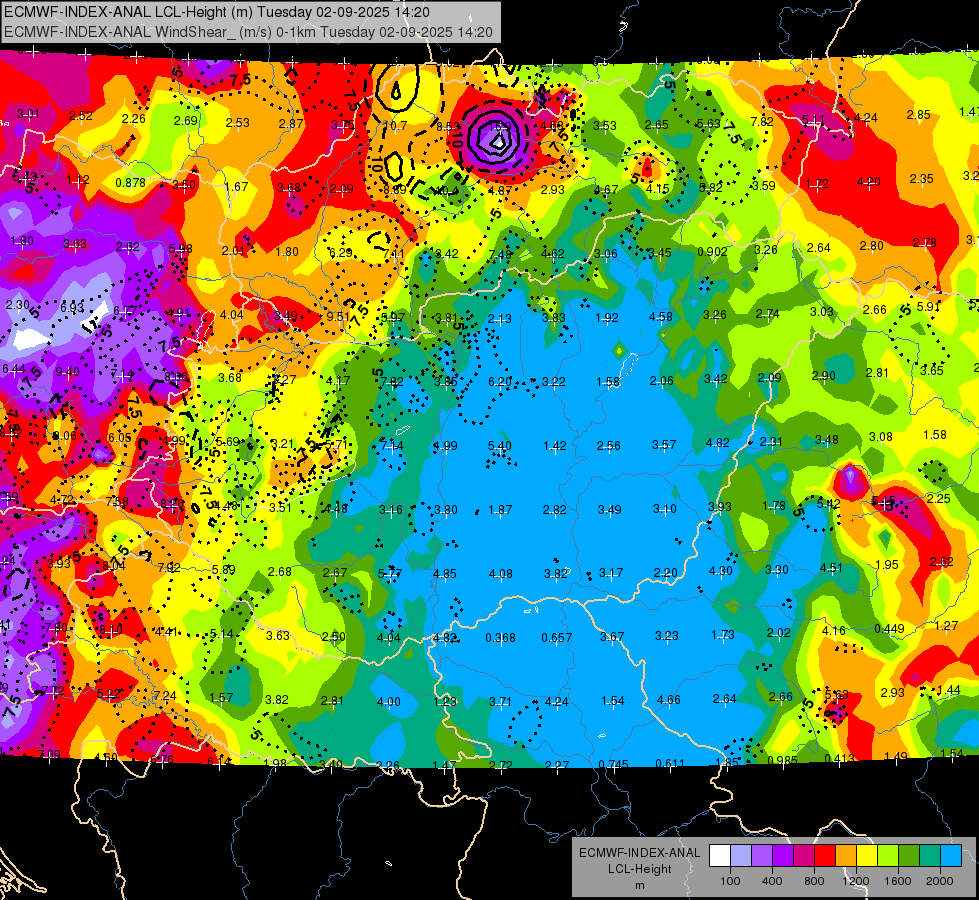Click the legend scale label 400
This screenshot has width=979, height=900.
(x=772, y=881)
